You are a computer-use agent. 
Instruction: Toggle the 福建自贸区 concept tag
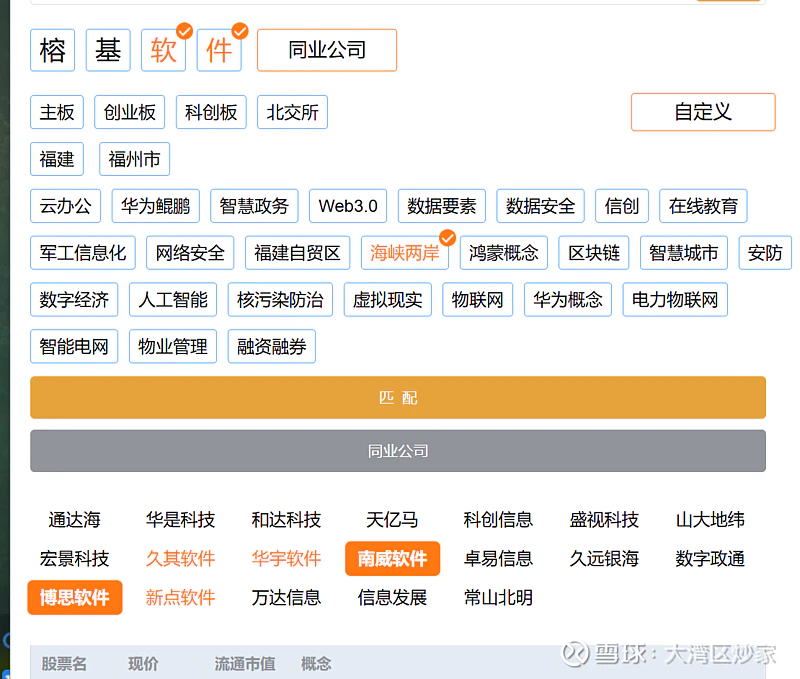coord(297,253)
